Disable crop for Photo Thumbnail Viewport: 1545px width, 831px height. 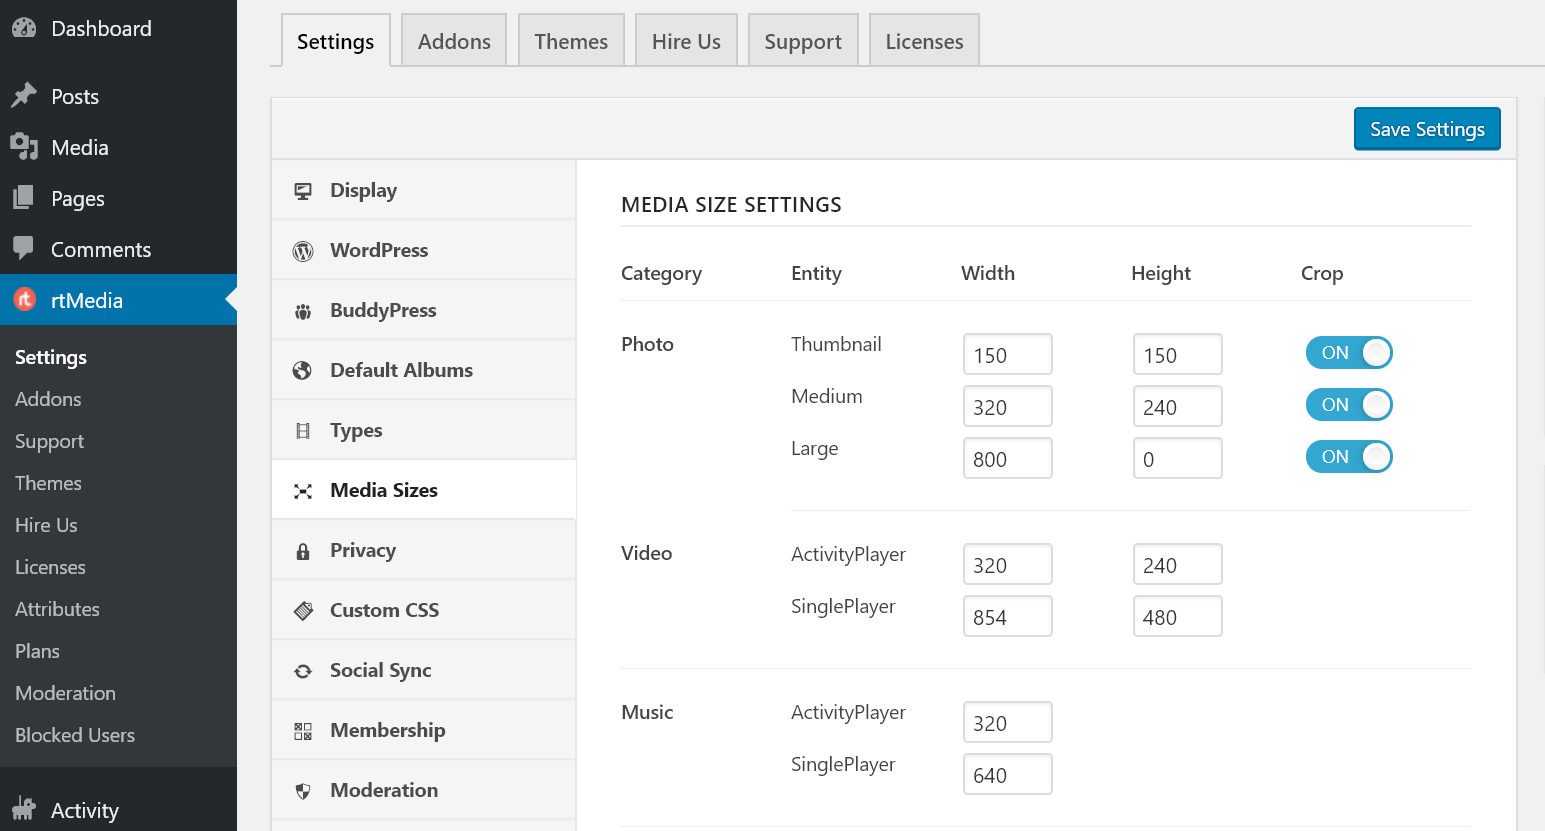pyautogui.click(x=1349, y=353)
